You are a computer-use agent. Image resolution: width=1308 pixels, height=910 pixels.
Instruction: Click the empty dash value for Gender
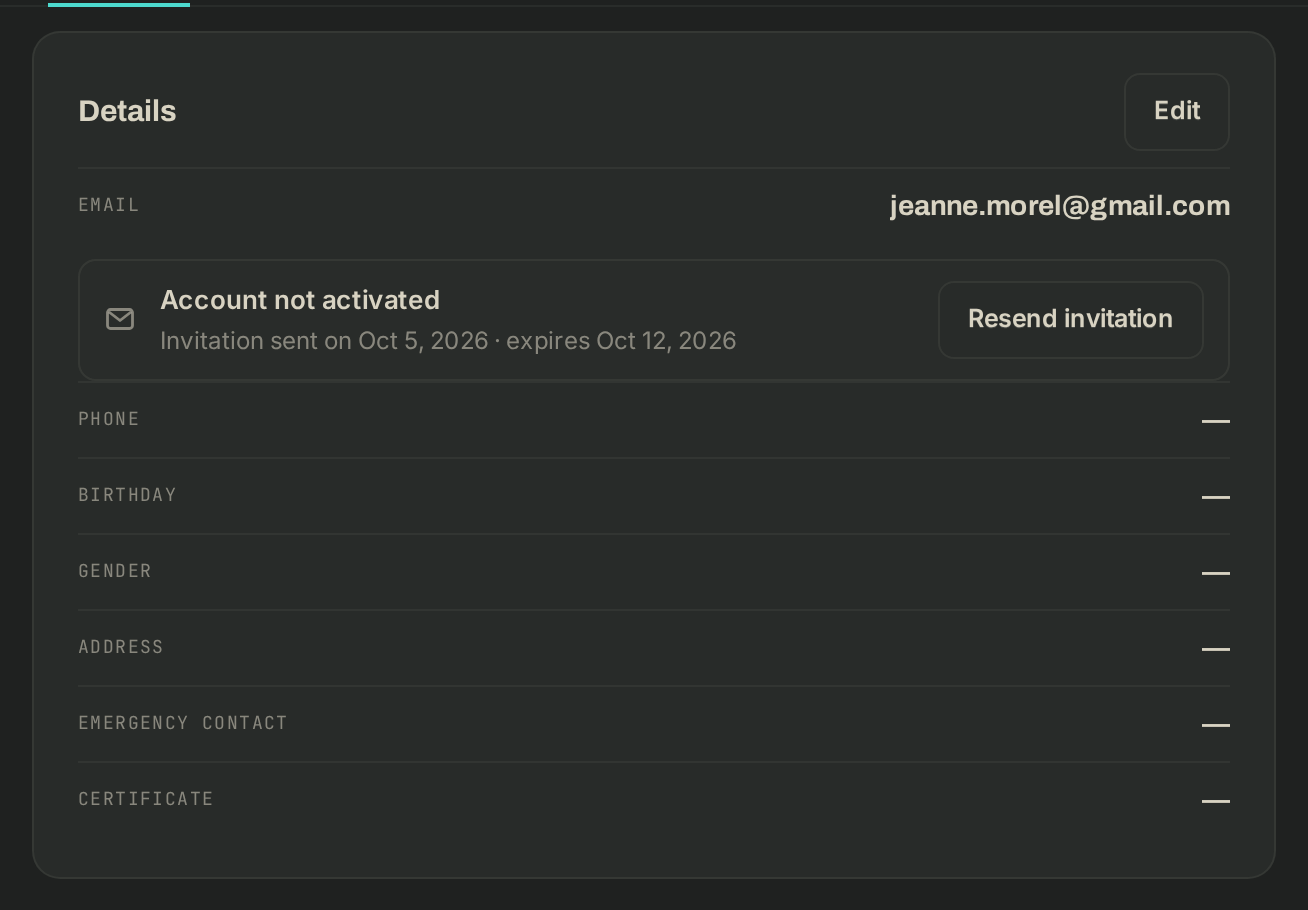coord(1216,573)
